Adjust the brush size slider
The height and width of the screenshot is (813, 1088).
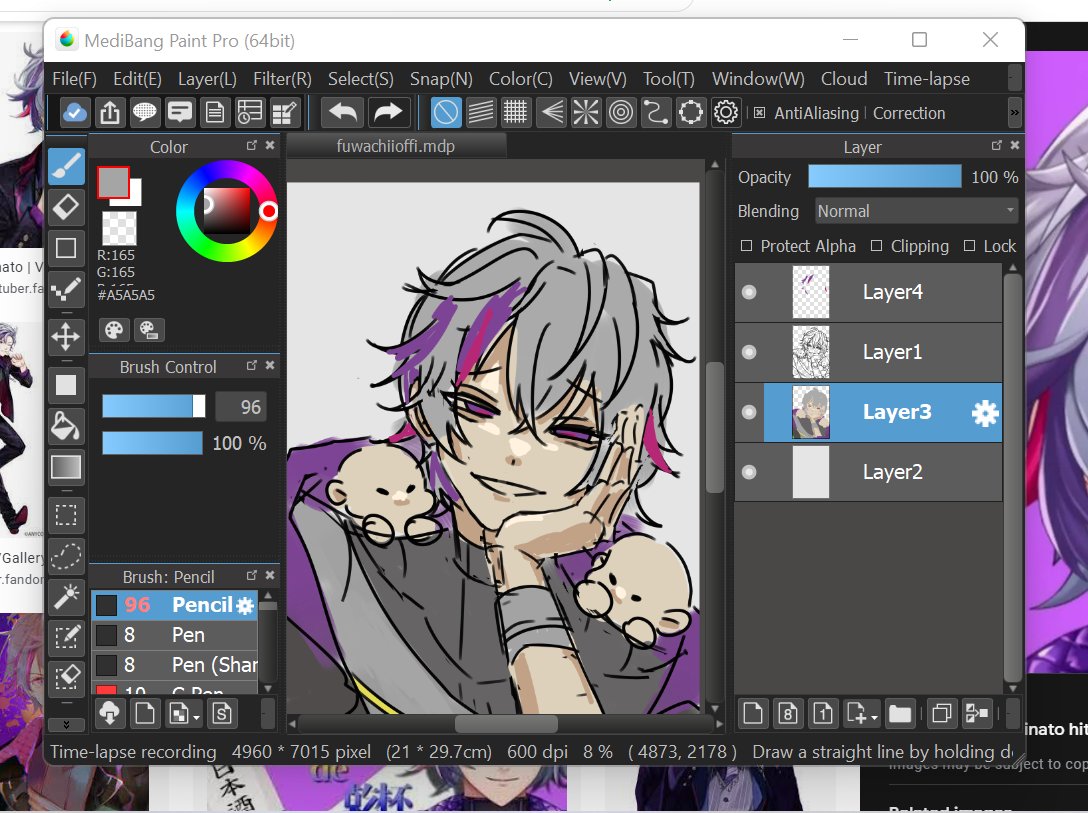[153, 406]
